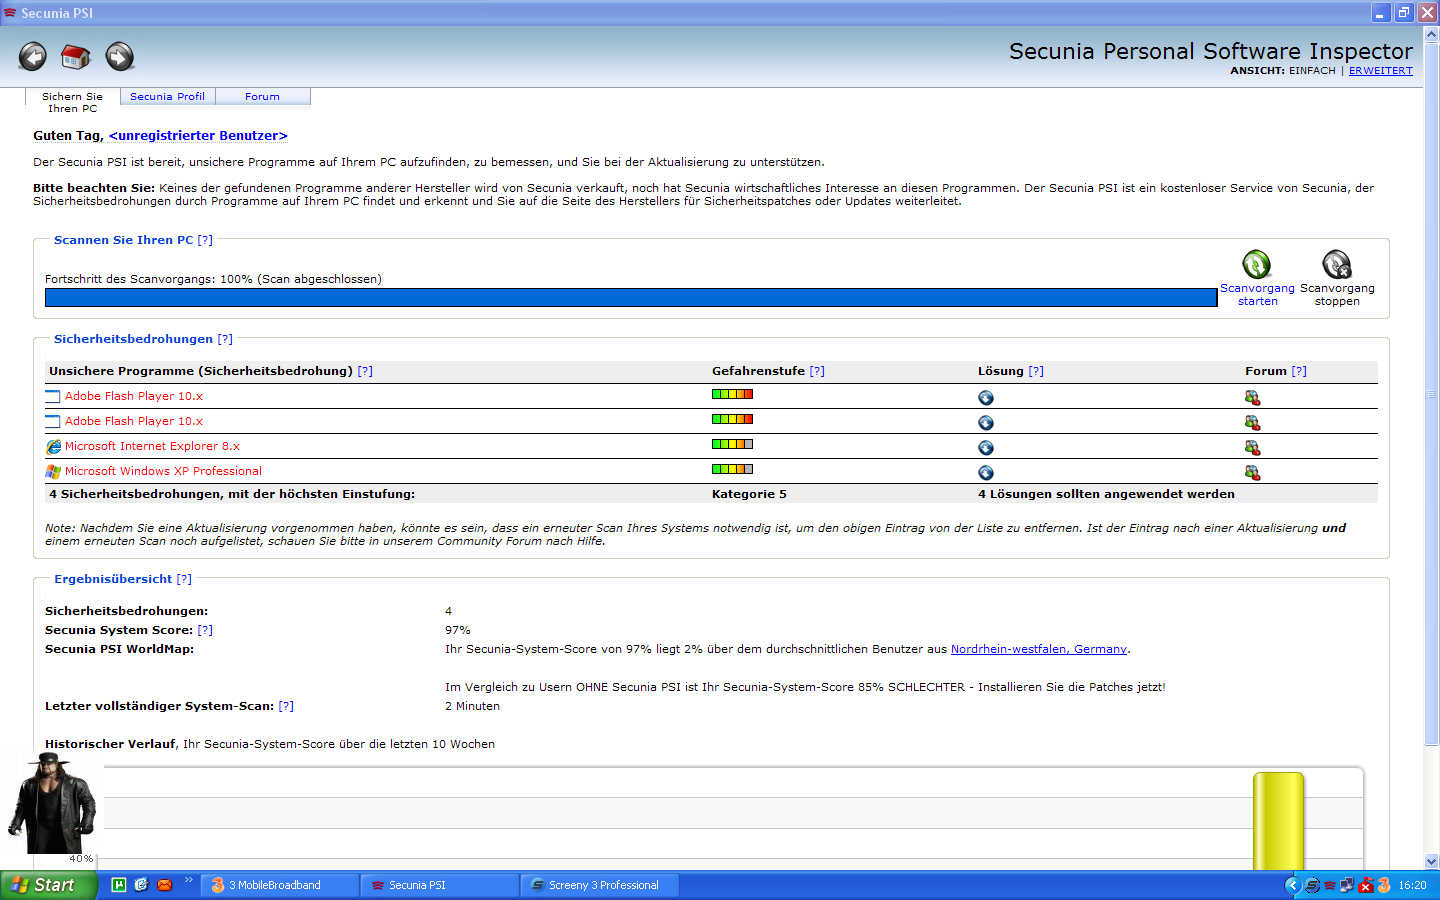Click the red security alert shield tray icon
The height and width of the screenshot is (900, 1440).
point(1365,885)
